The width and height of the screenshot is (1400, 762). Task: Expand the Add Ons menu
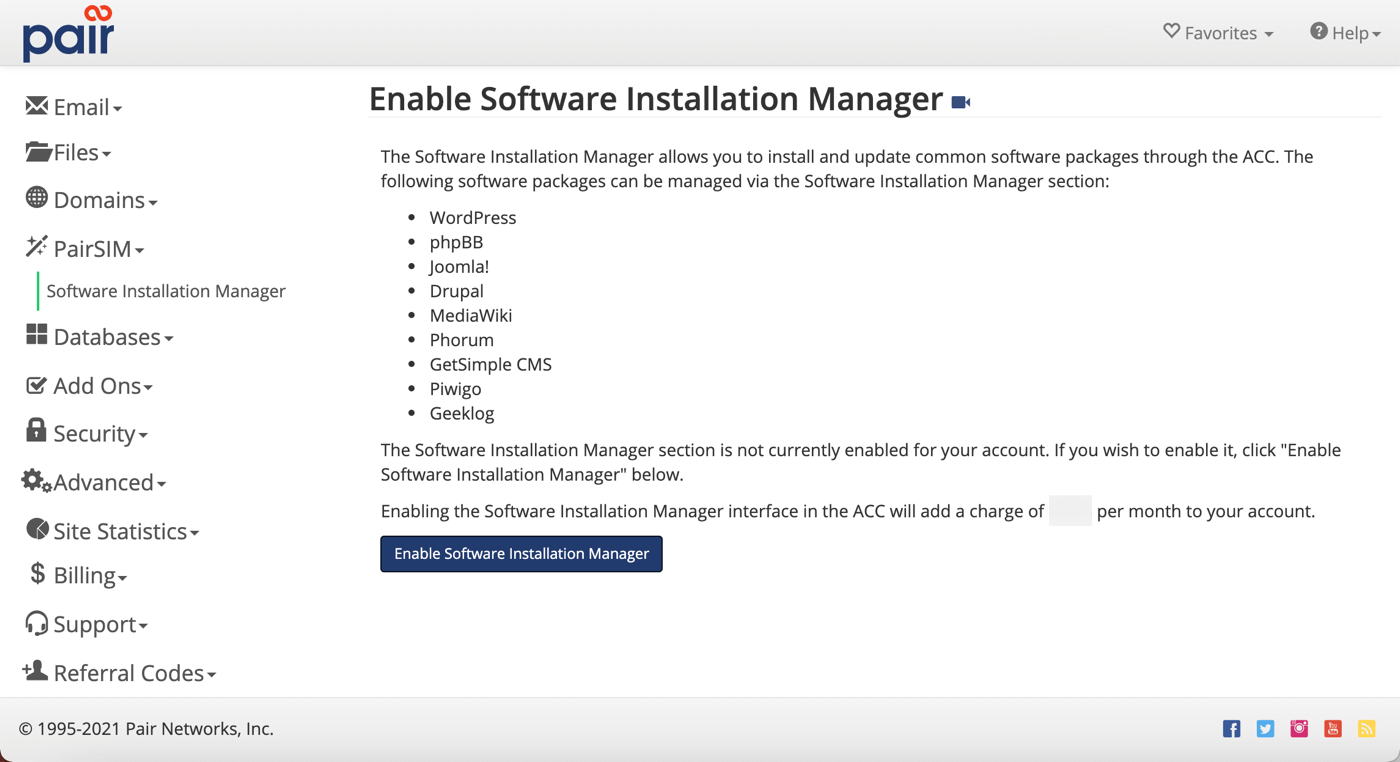point(89,386)
